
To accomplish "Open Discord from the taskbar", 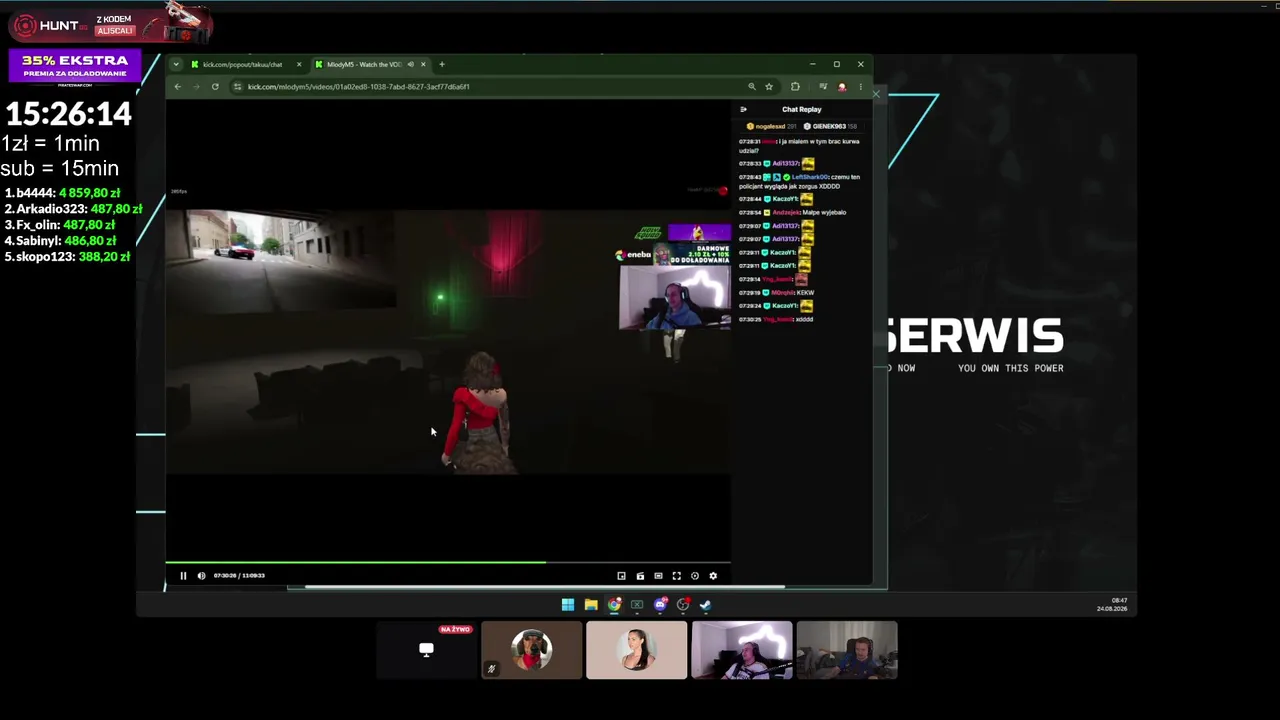I will click(660, 604).
